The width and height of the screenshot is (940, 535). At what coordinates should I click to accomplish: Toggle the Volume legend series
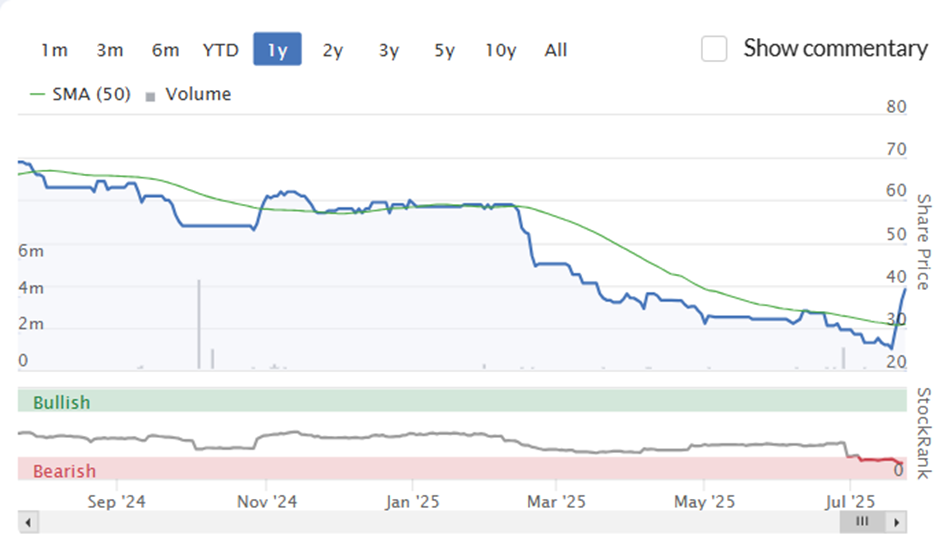(x=188, y=94)
